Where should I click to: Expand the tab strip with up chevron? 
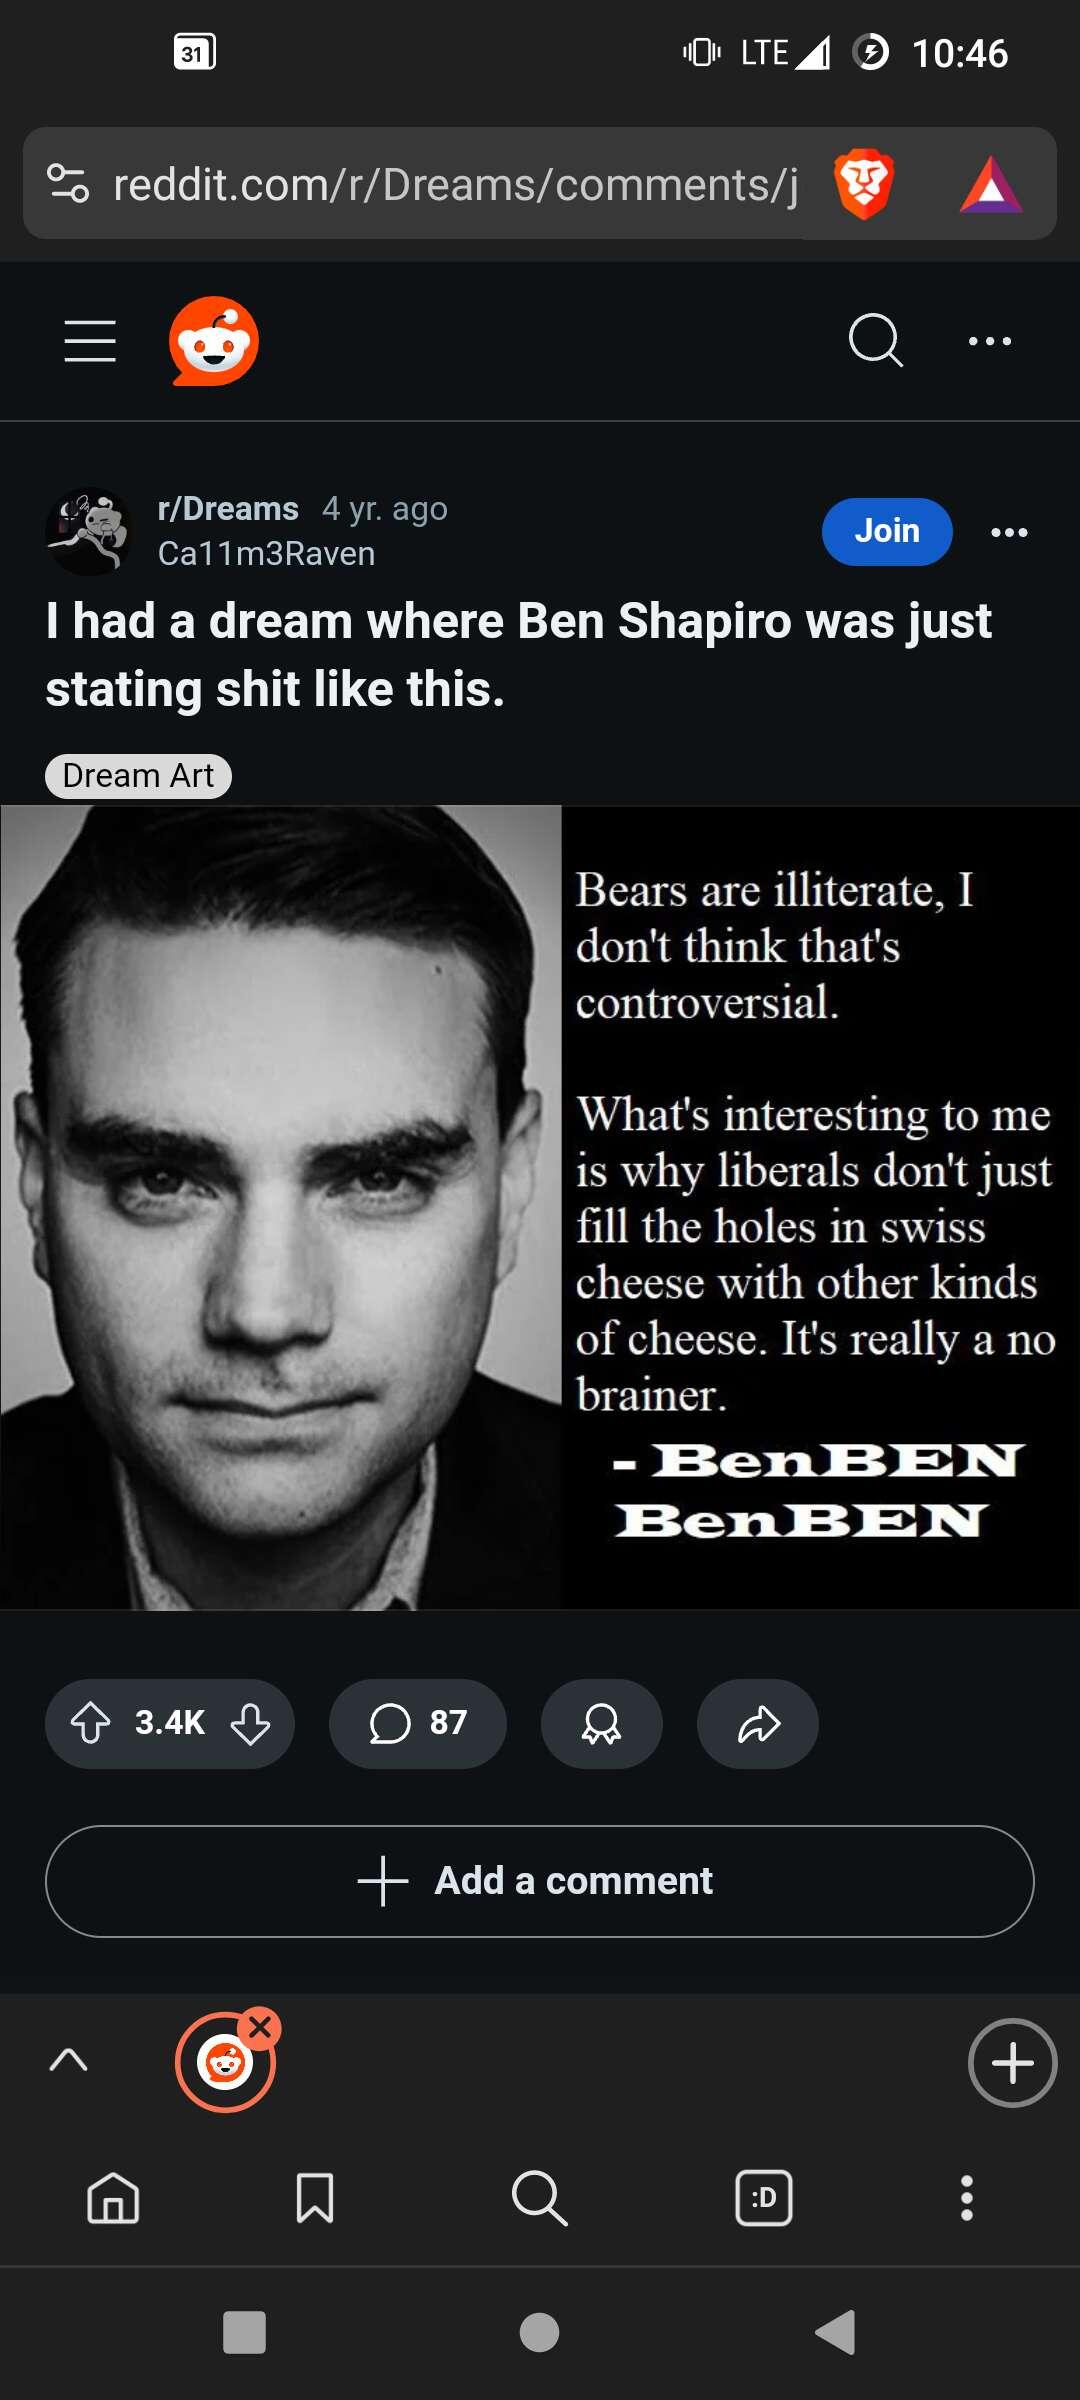pos(69,2060)
